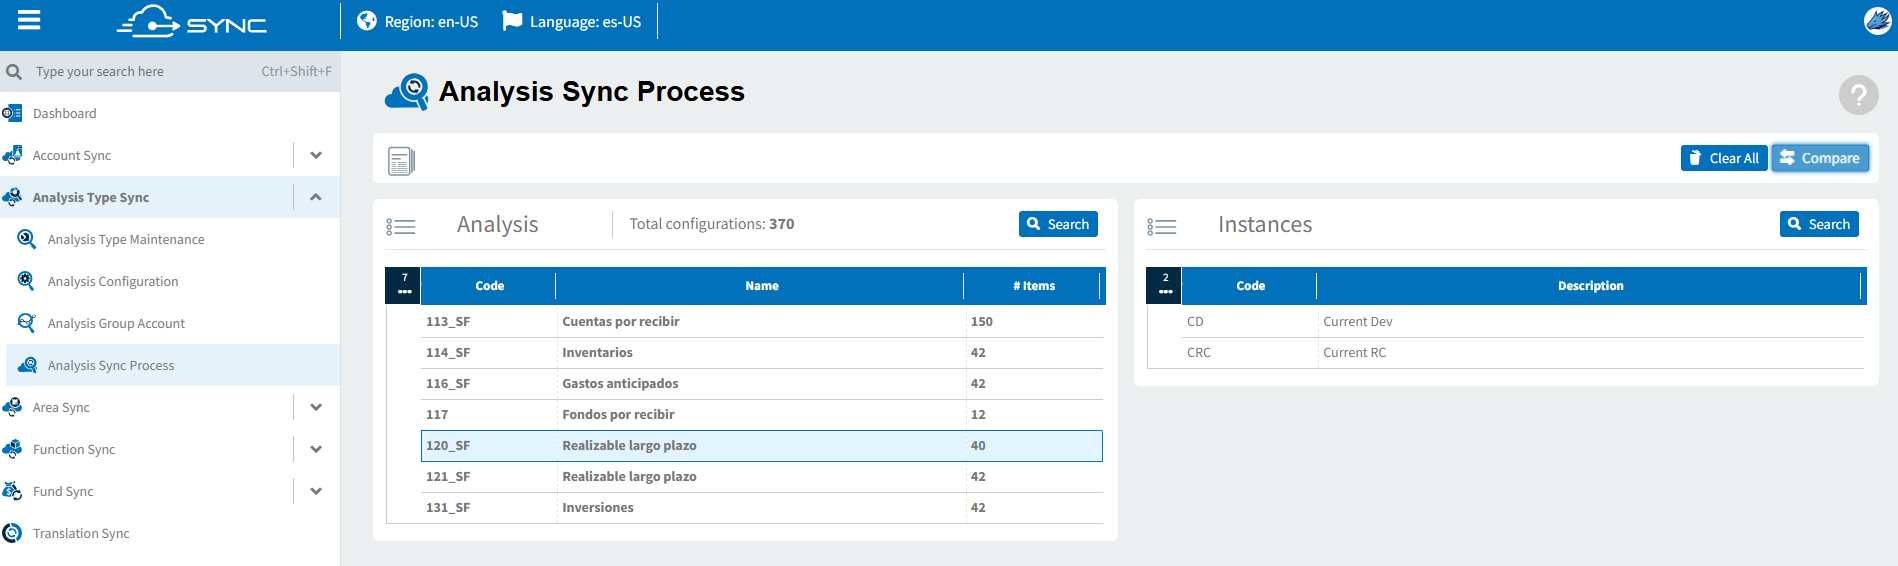This screenshot has height=566, width=1898.
Task: Click the Analysis panel list icon
Action: [401, 227]
